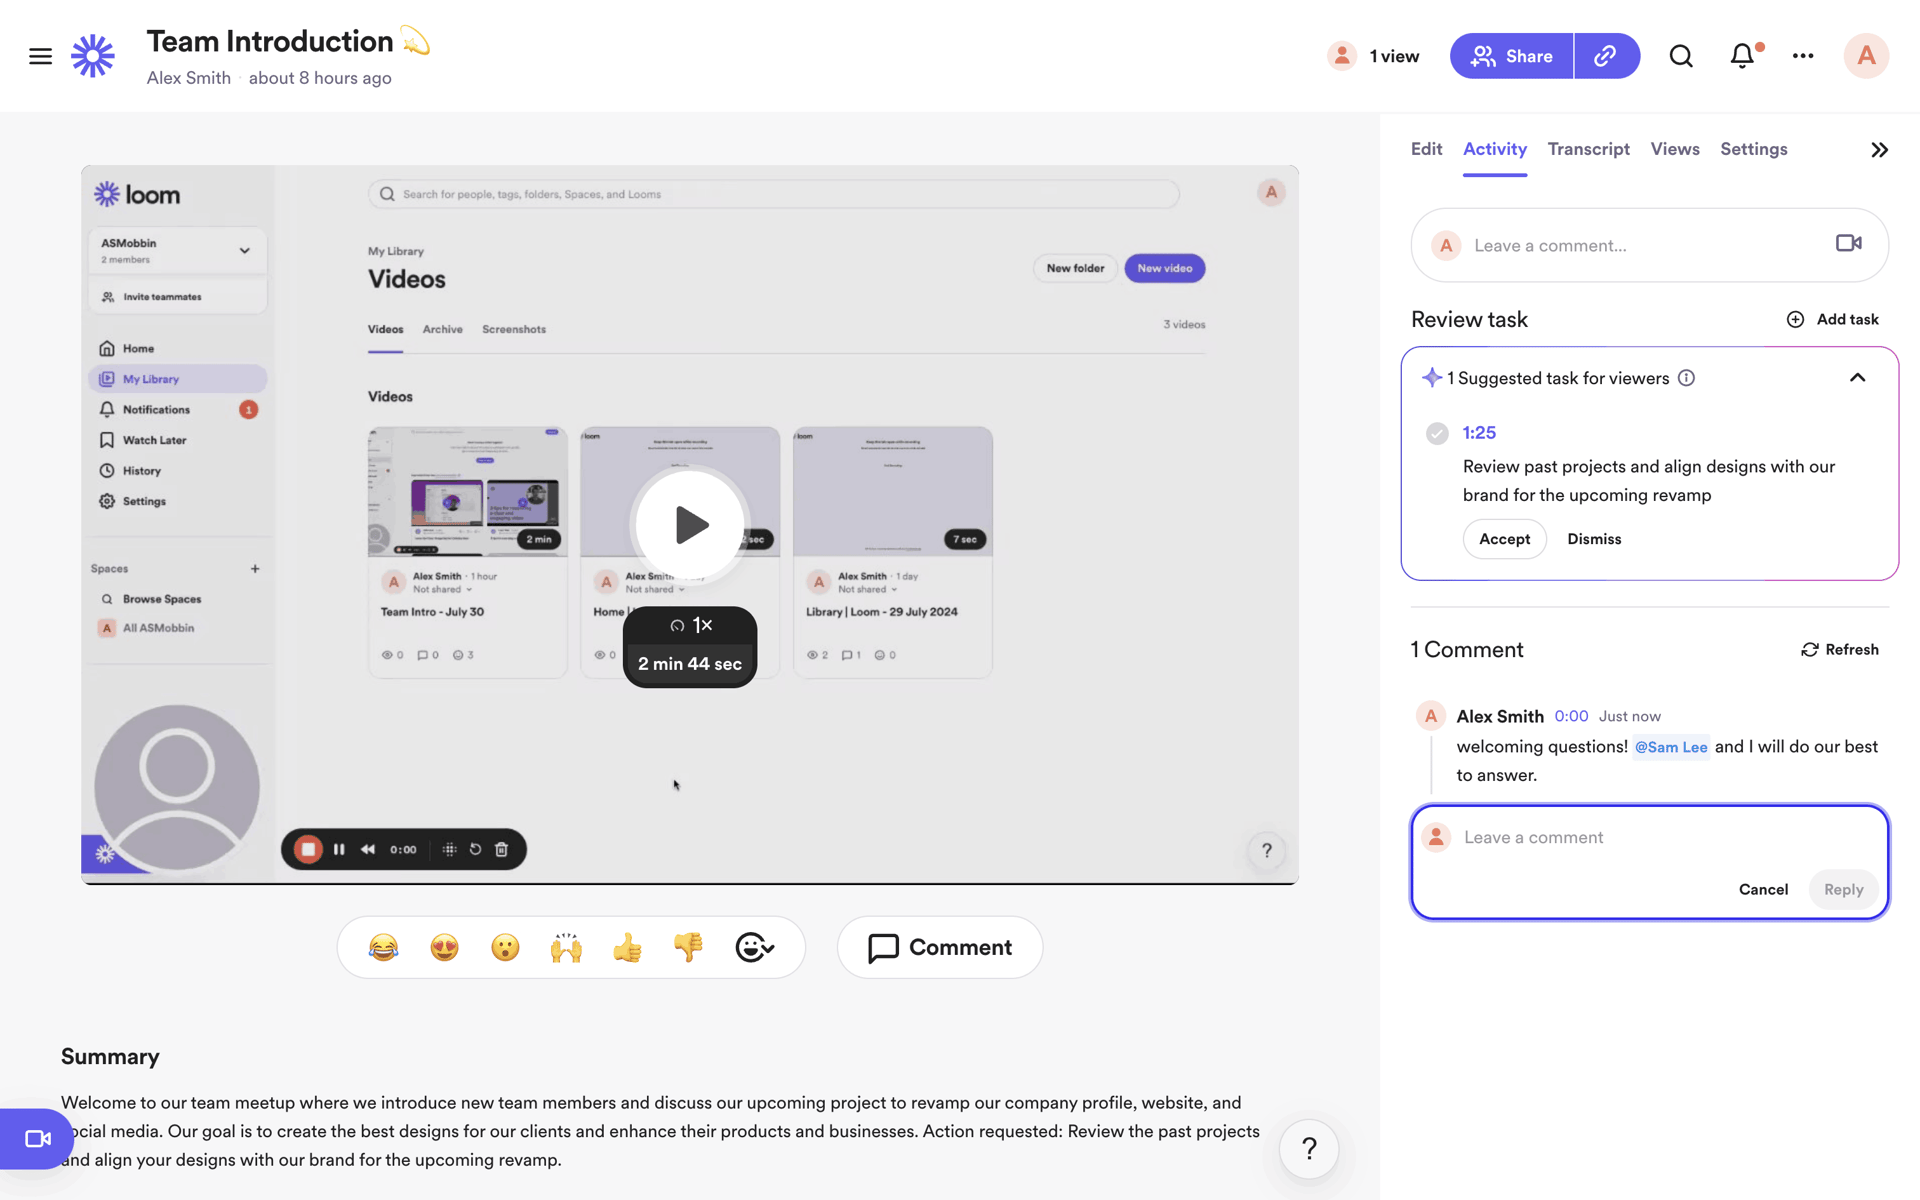1920x1200 pixels.
Task: Open search with magnifier icon
Action: tap(1681, 56)
